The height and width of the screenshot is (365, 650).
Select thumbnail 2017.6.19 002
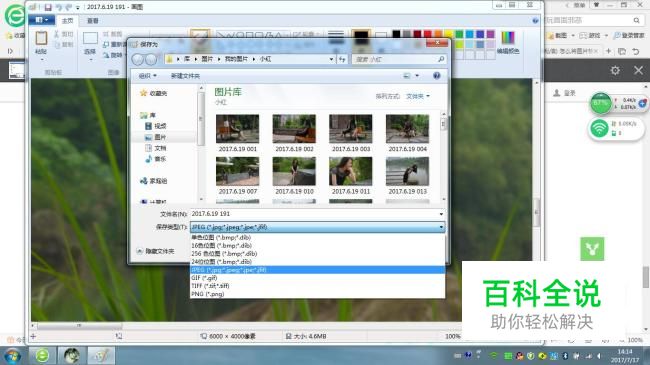[294, 133]
